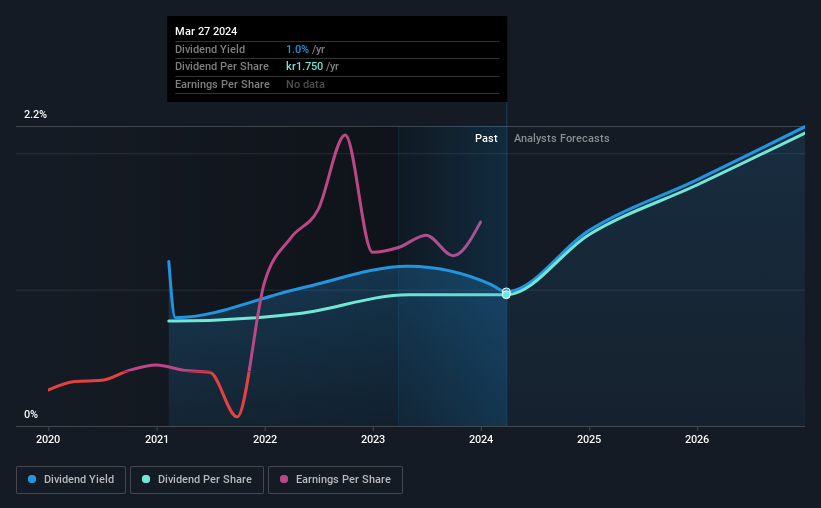Screen dimensions: 821x508
Task: Click the Dividend Per Share label in tooltip
Action: [x=222, y=67]
